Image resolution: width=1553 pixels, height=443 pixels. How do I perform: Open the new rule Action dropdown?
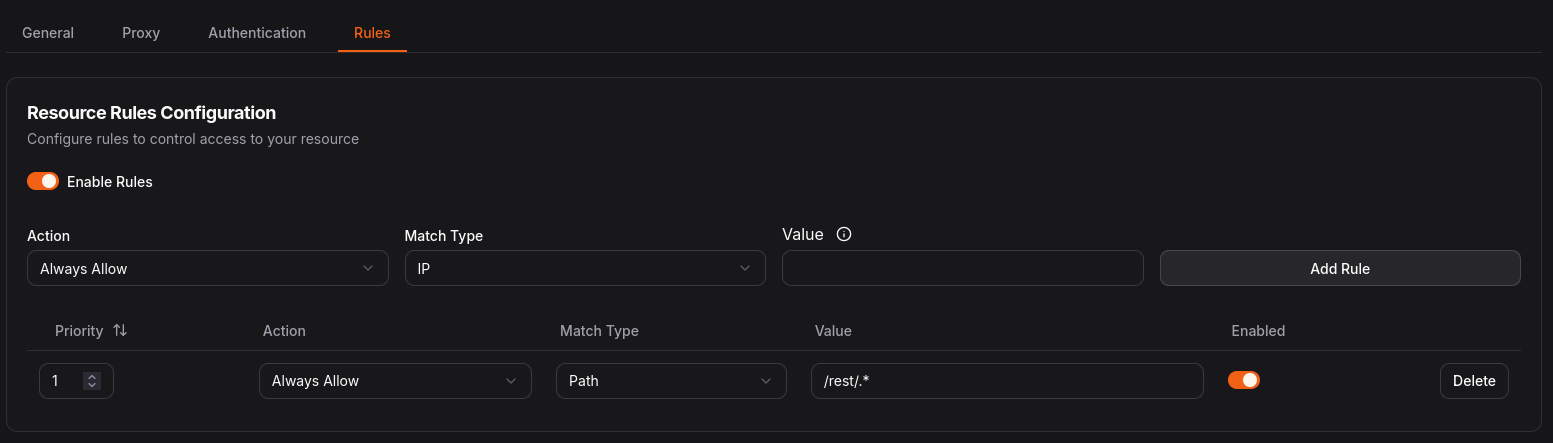click(207, 268)
